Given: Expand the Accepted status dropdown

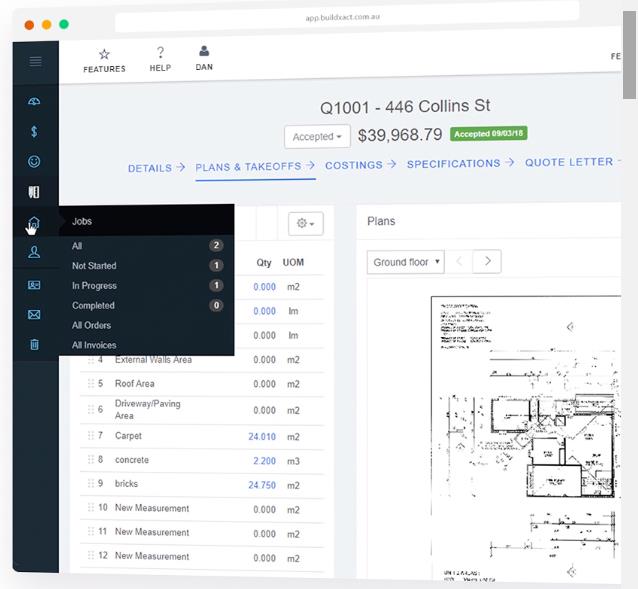Looking at the screenshot, I should tap(317, 137).
